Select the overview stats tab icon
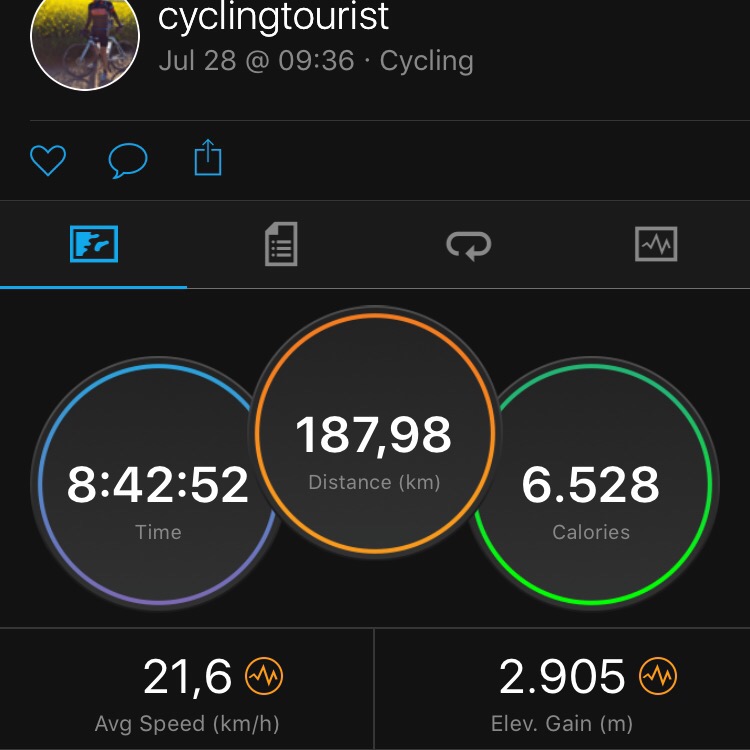Screen dimensions: 750x750 click(x=94, y=244)
